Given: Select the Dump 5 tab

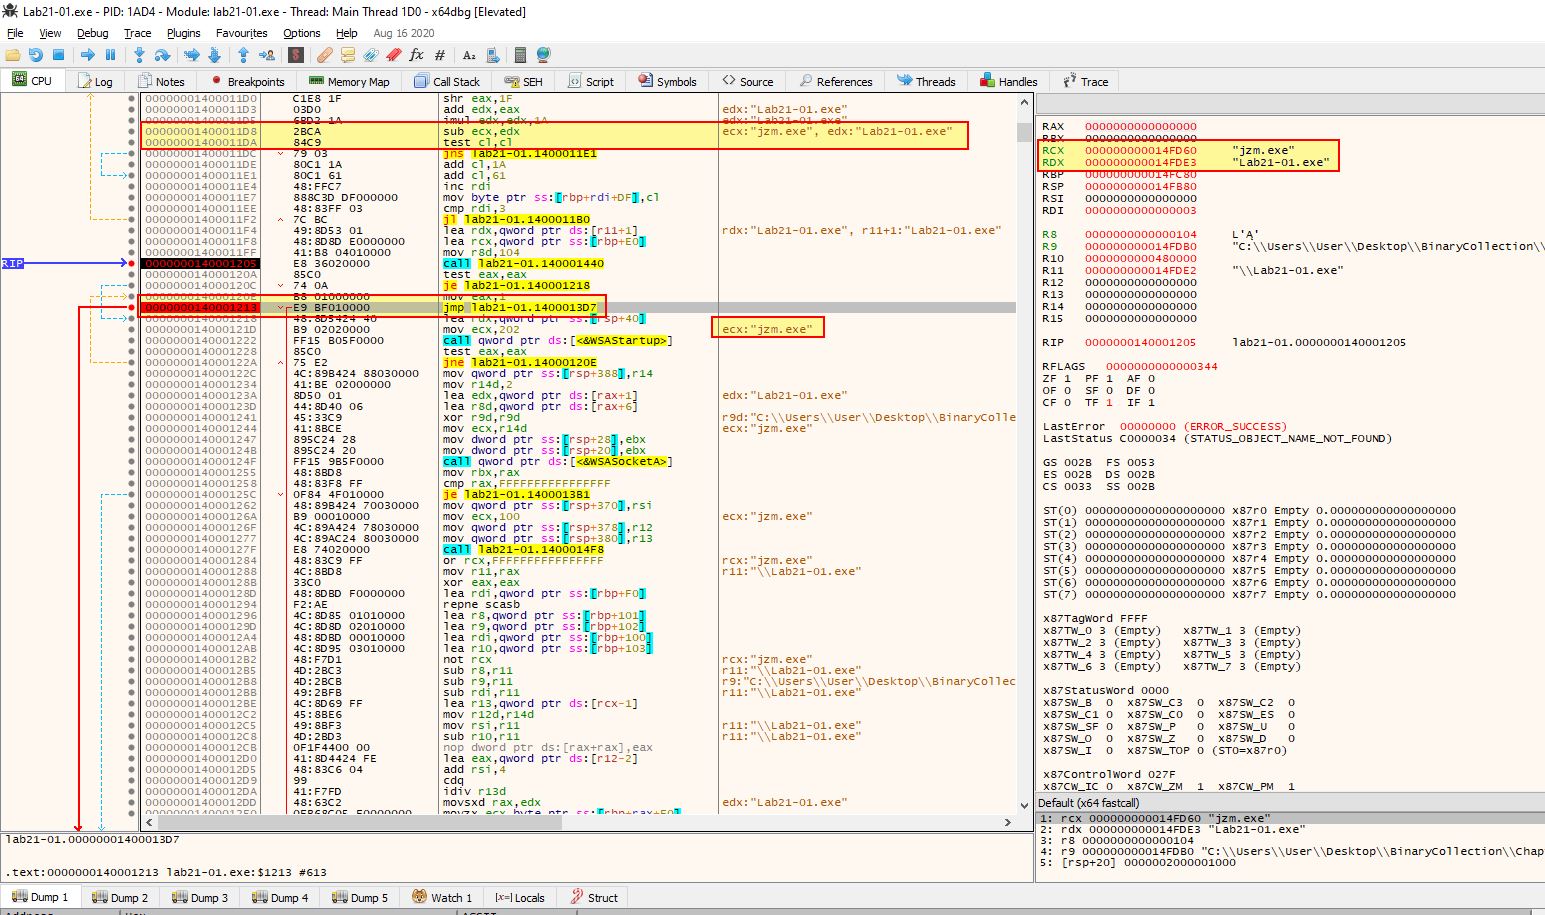Looking at the screenshot, I should pos(359,897).
